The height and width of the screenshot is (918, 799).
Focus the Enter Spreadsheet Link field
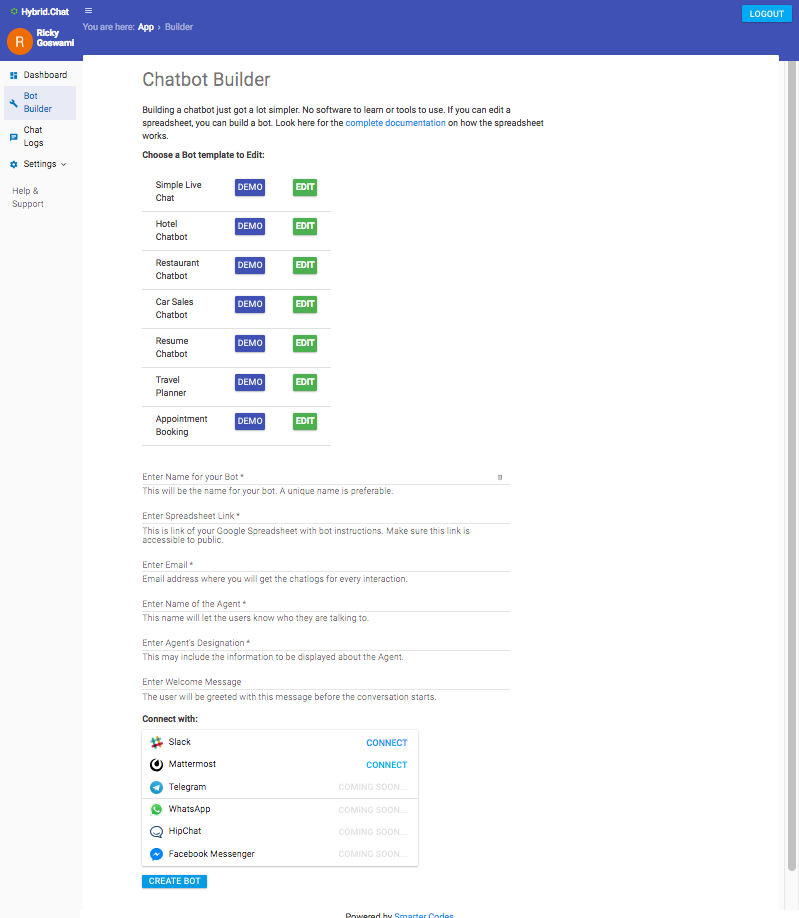325,516
